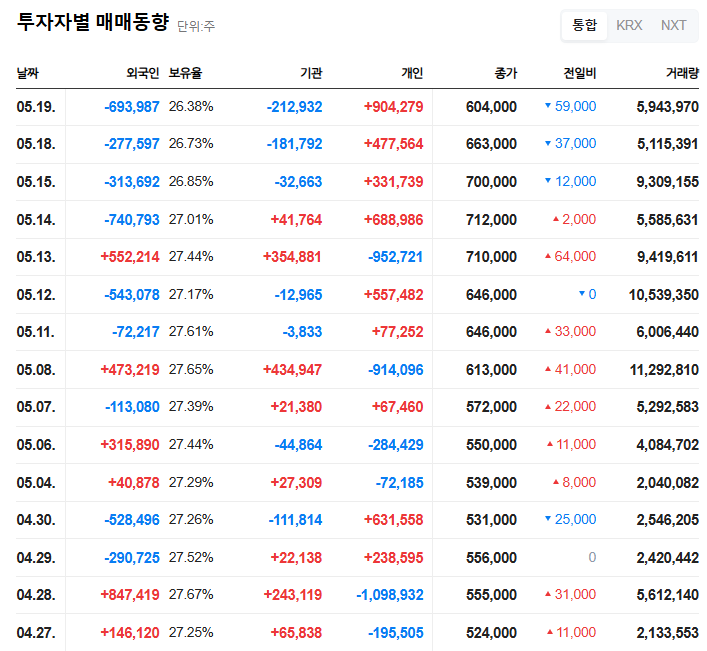Select date cell 05.19.
Screen dimensions: 707x651
click(36, 107)
